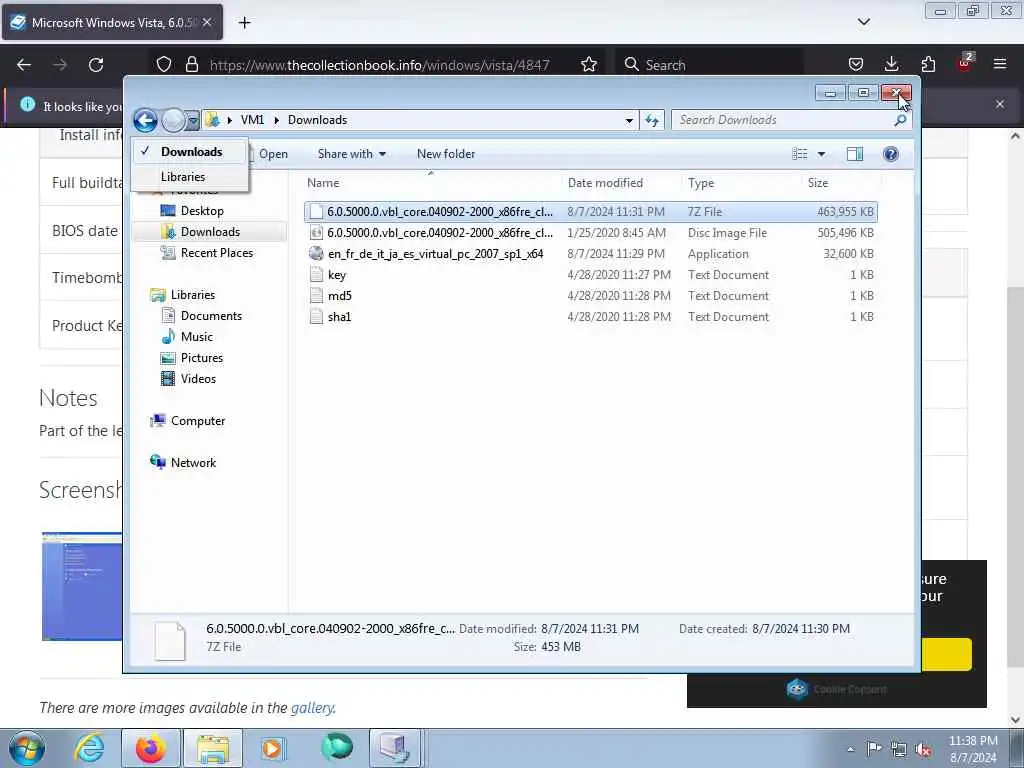Open the address bar history dropdown
1024x768 pixels.
coord(629,120)
